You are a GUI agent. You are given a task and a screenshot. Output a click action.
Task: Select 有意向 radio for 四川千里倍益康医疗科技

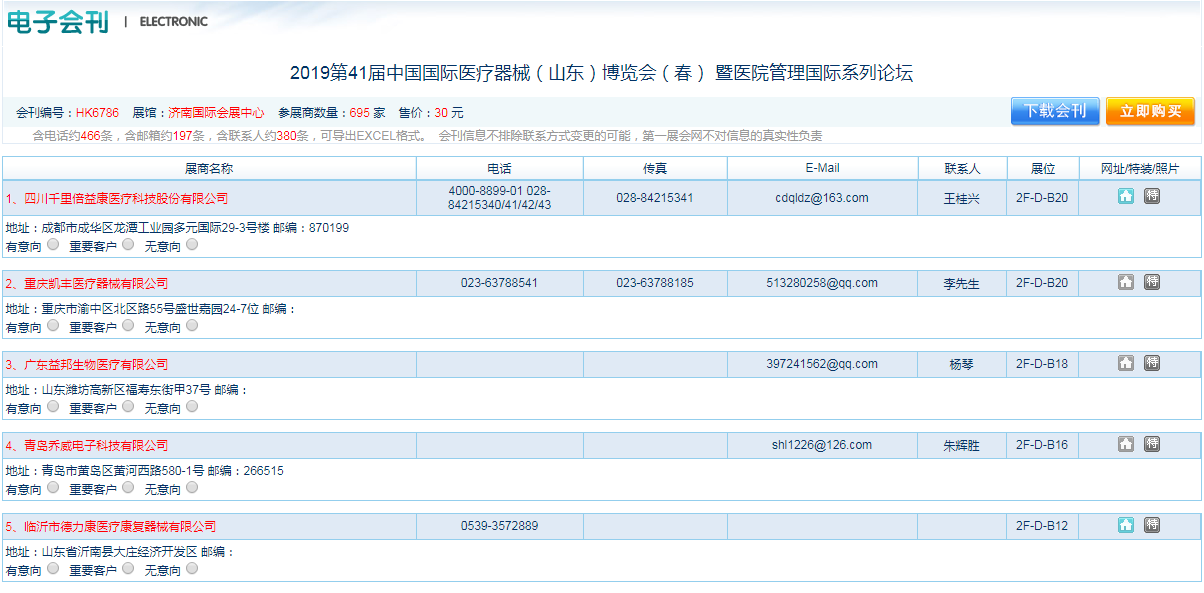coord(52,244)
